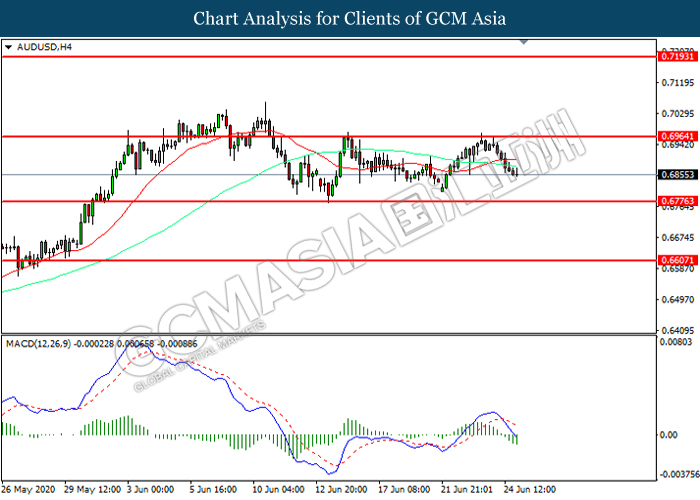Click the 0.64095 price axis value
This screenshot has width=700, height=500.
point(678,330)
